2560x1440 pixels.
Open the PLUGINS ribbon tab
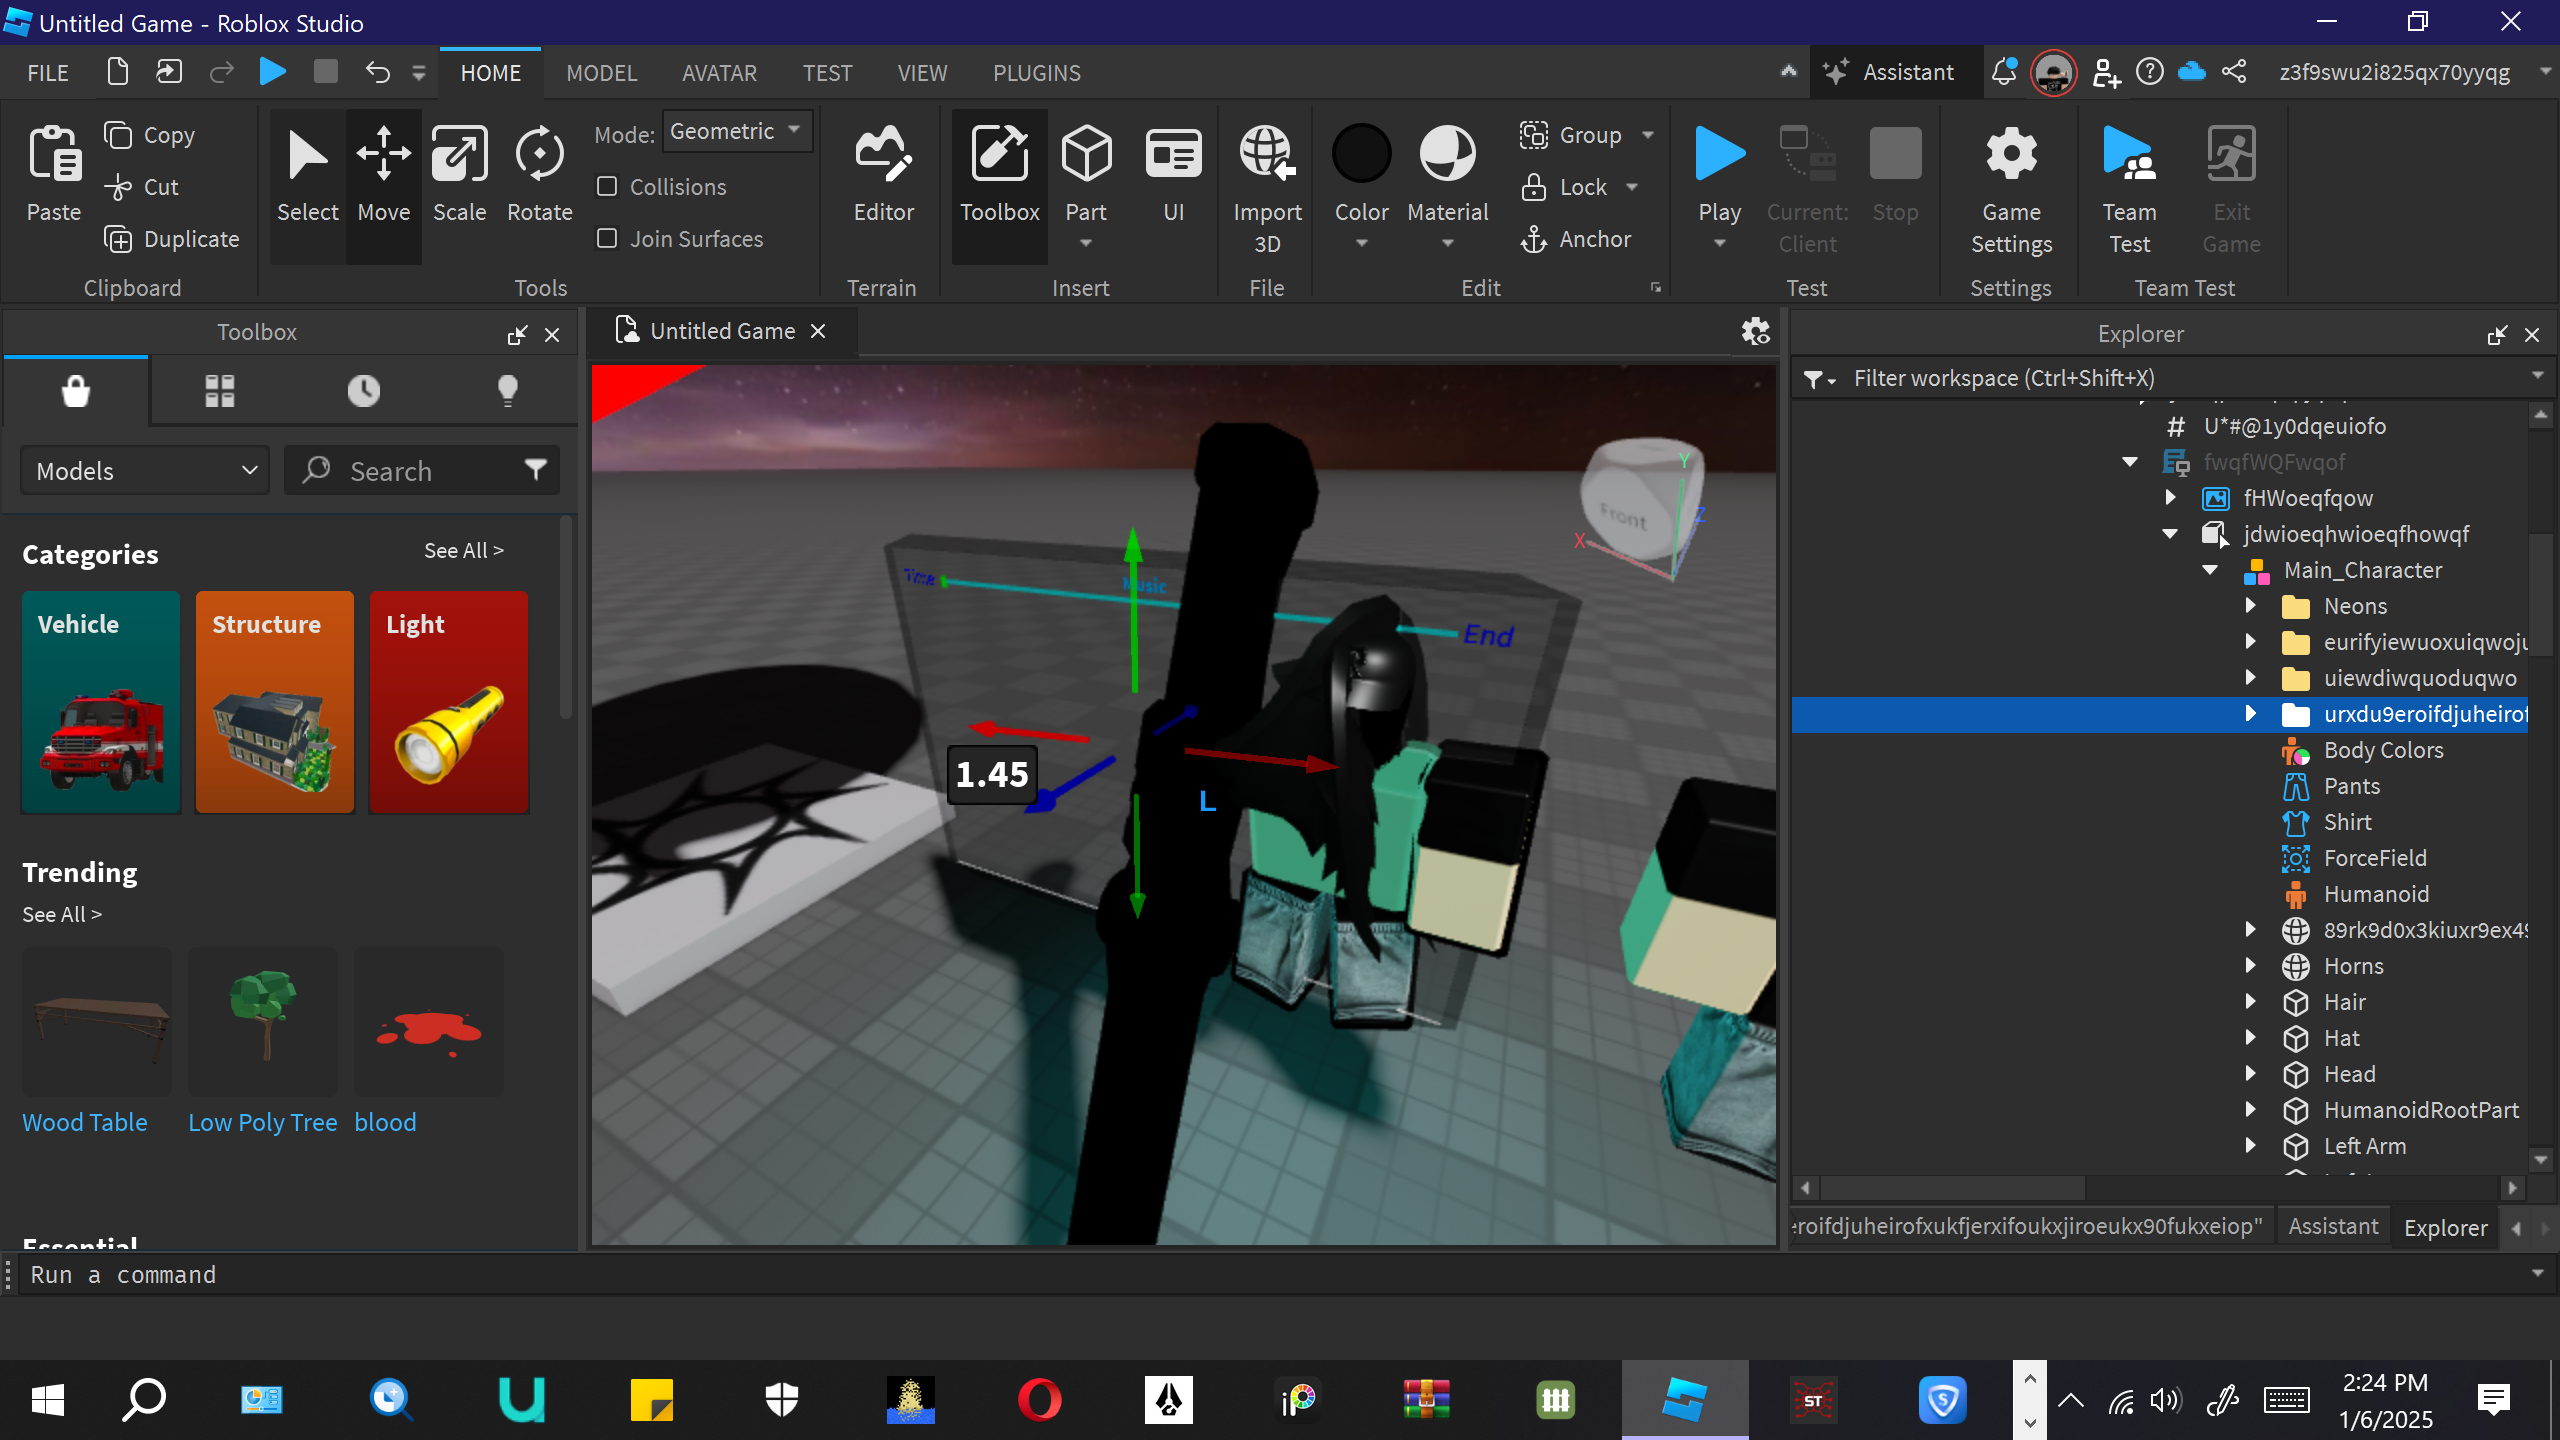(x=1036, y=73)
